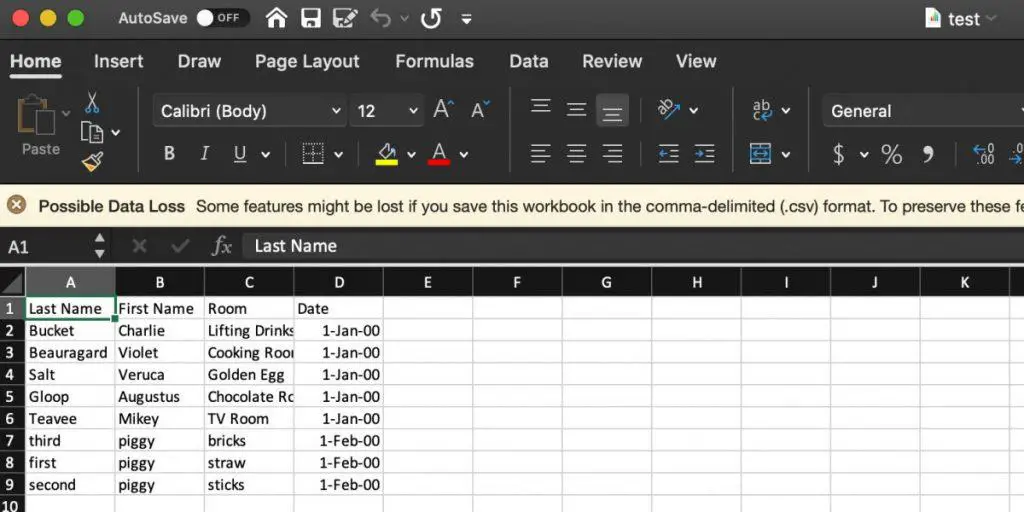Dismiss the Possible Data Loss warning
Screen dimensions: 1024x512
tap(16, 206)
